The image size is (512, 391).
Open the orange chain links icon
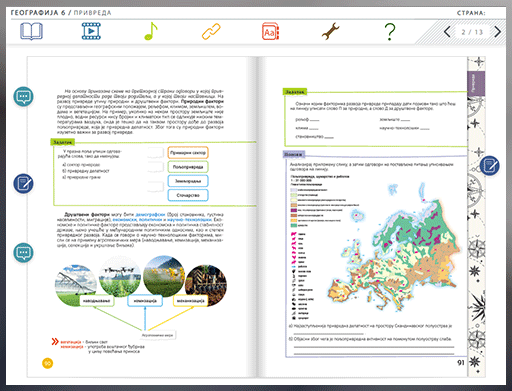tap(211, 31)
